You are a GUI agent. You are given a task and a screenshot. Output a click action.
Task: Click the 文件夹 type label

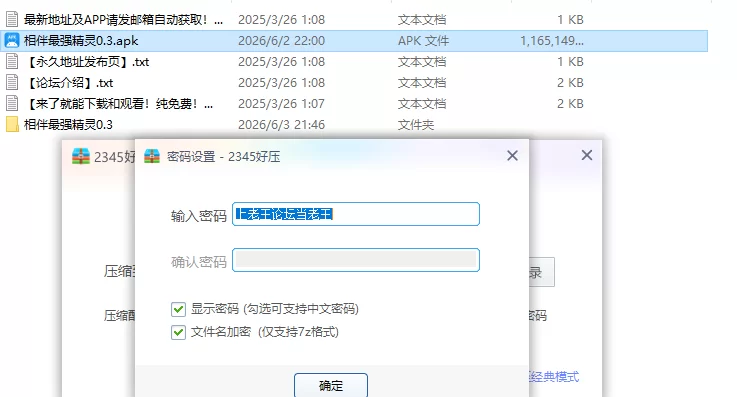pos(416,125)
